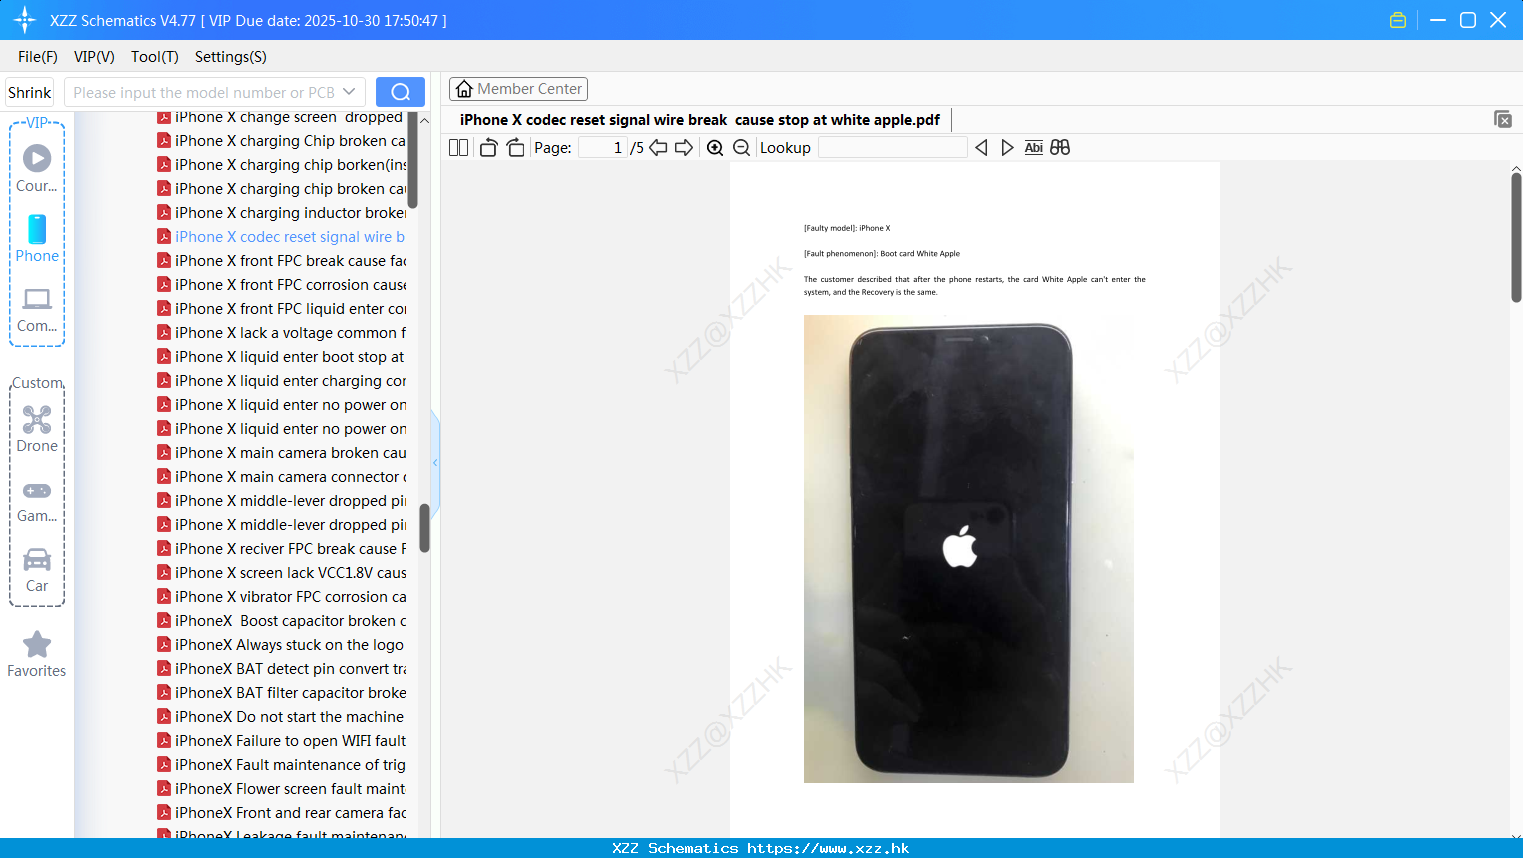Open iPhoneX Always stuck on the logo
Image resolution: width=1523 pixels, height=858 pixels.
click(281, 645)
